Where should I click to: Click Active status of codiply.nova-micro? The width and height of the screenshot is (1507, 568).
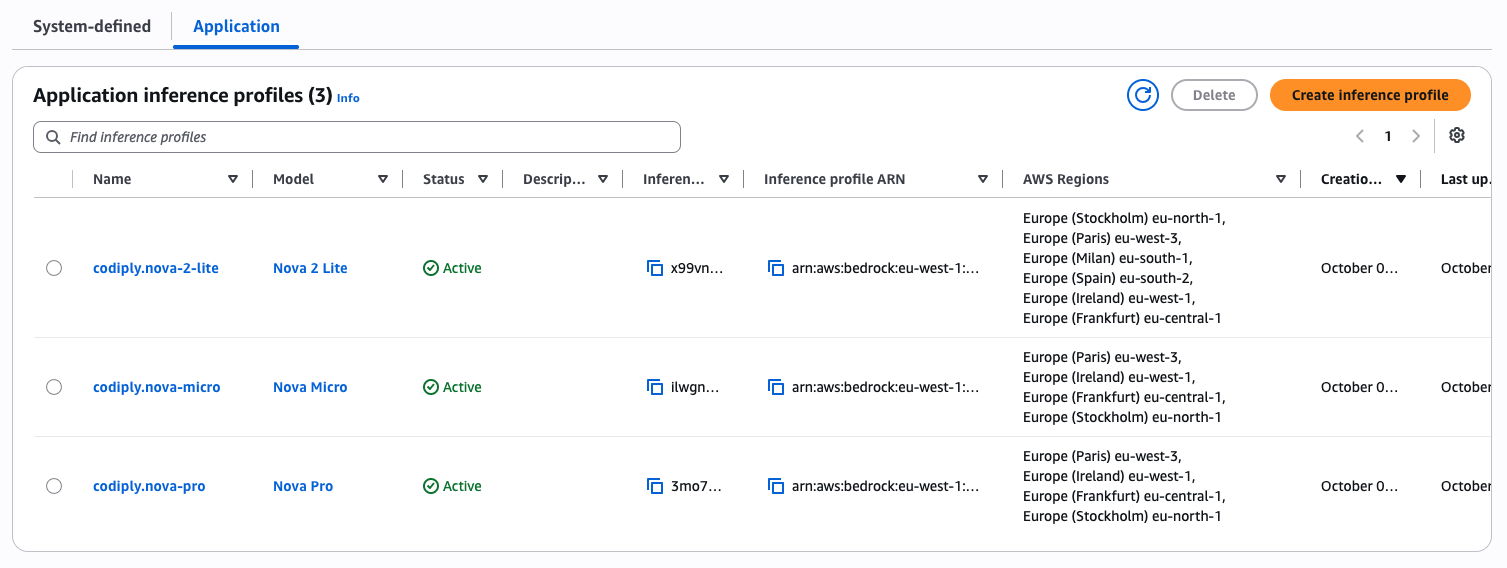point(452,387)
